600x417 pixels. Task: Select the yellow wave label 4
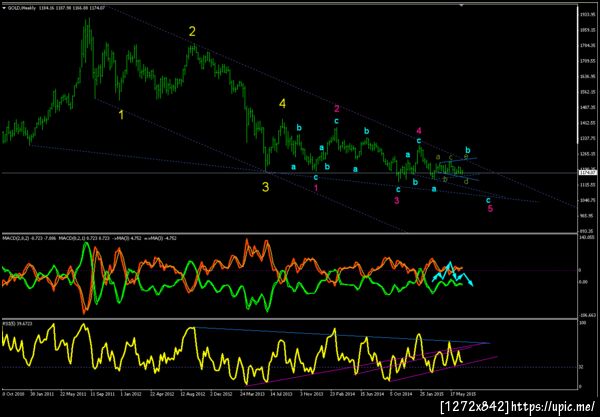point(282,103)
